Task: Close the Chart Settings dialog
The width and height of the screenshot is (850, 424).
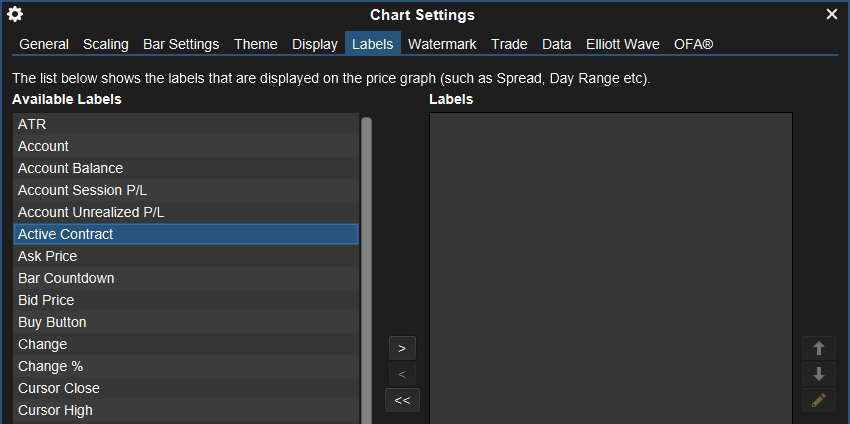Action: 832,14
